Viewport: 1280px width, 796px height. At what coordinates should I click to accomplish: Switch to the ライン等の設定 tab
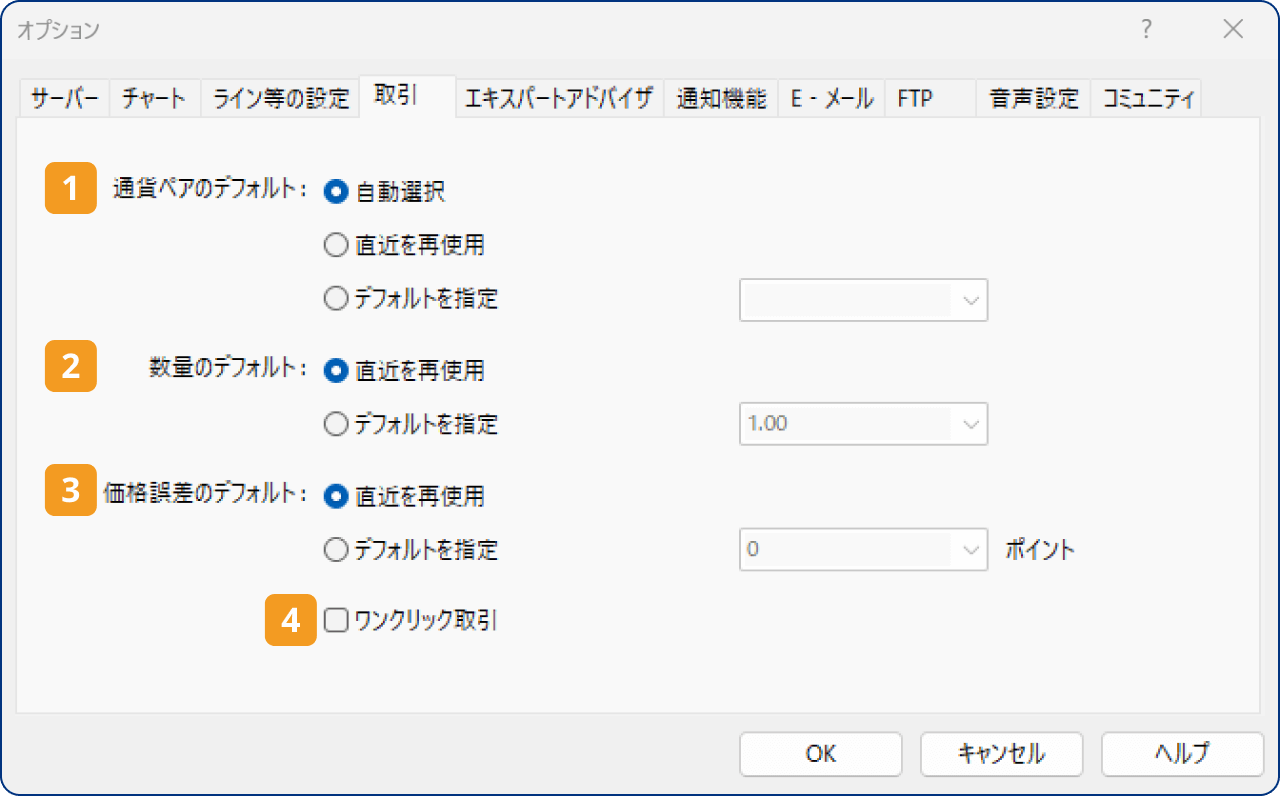click(280, 98)
